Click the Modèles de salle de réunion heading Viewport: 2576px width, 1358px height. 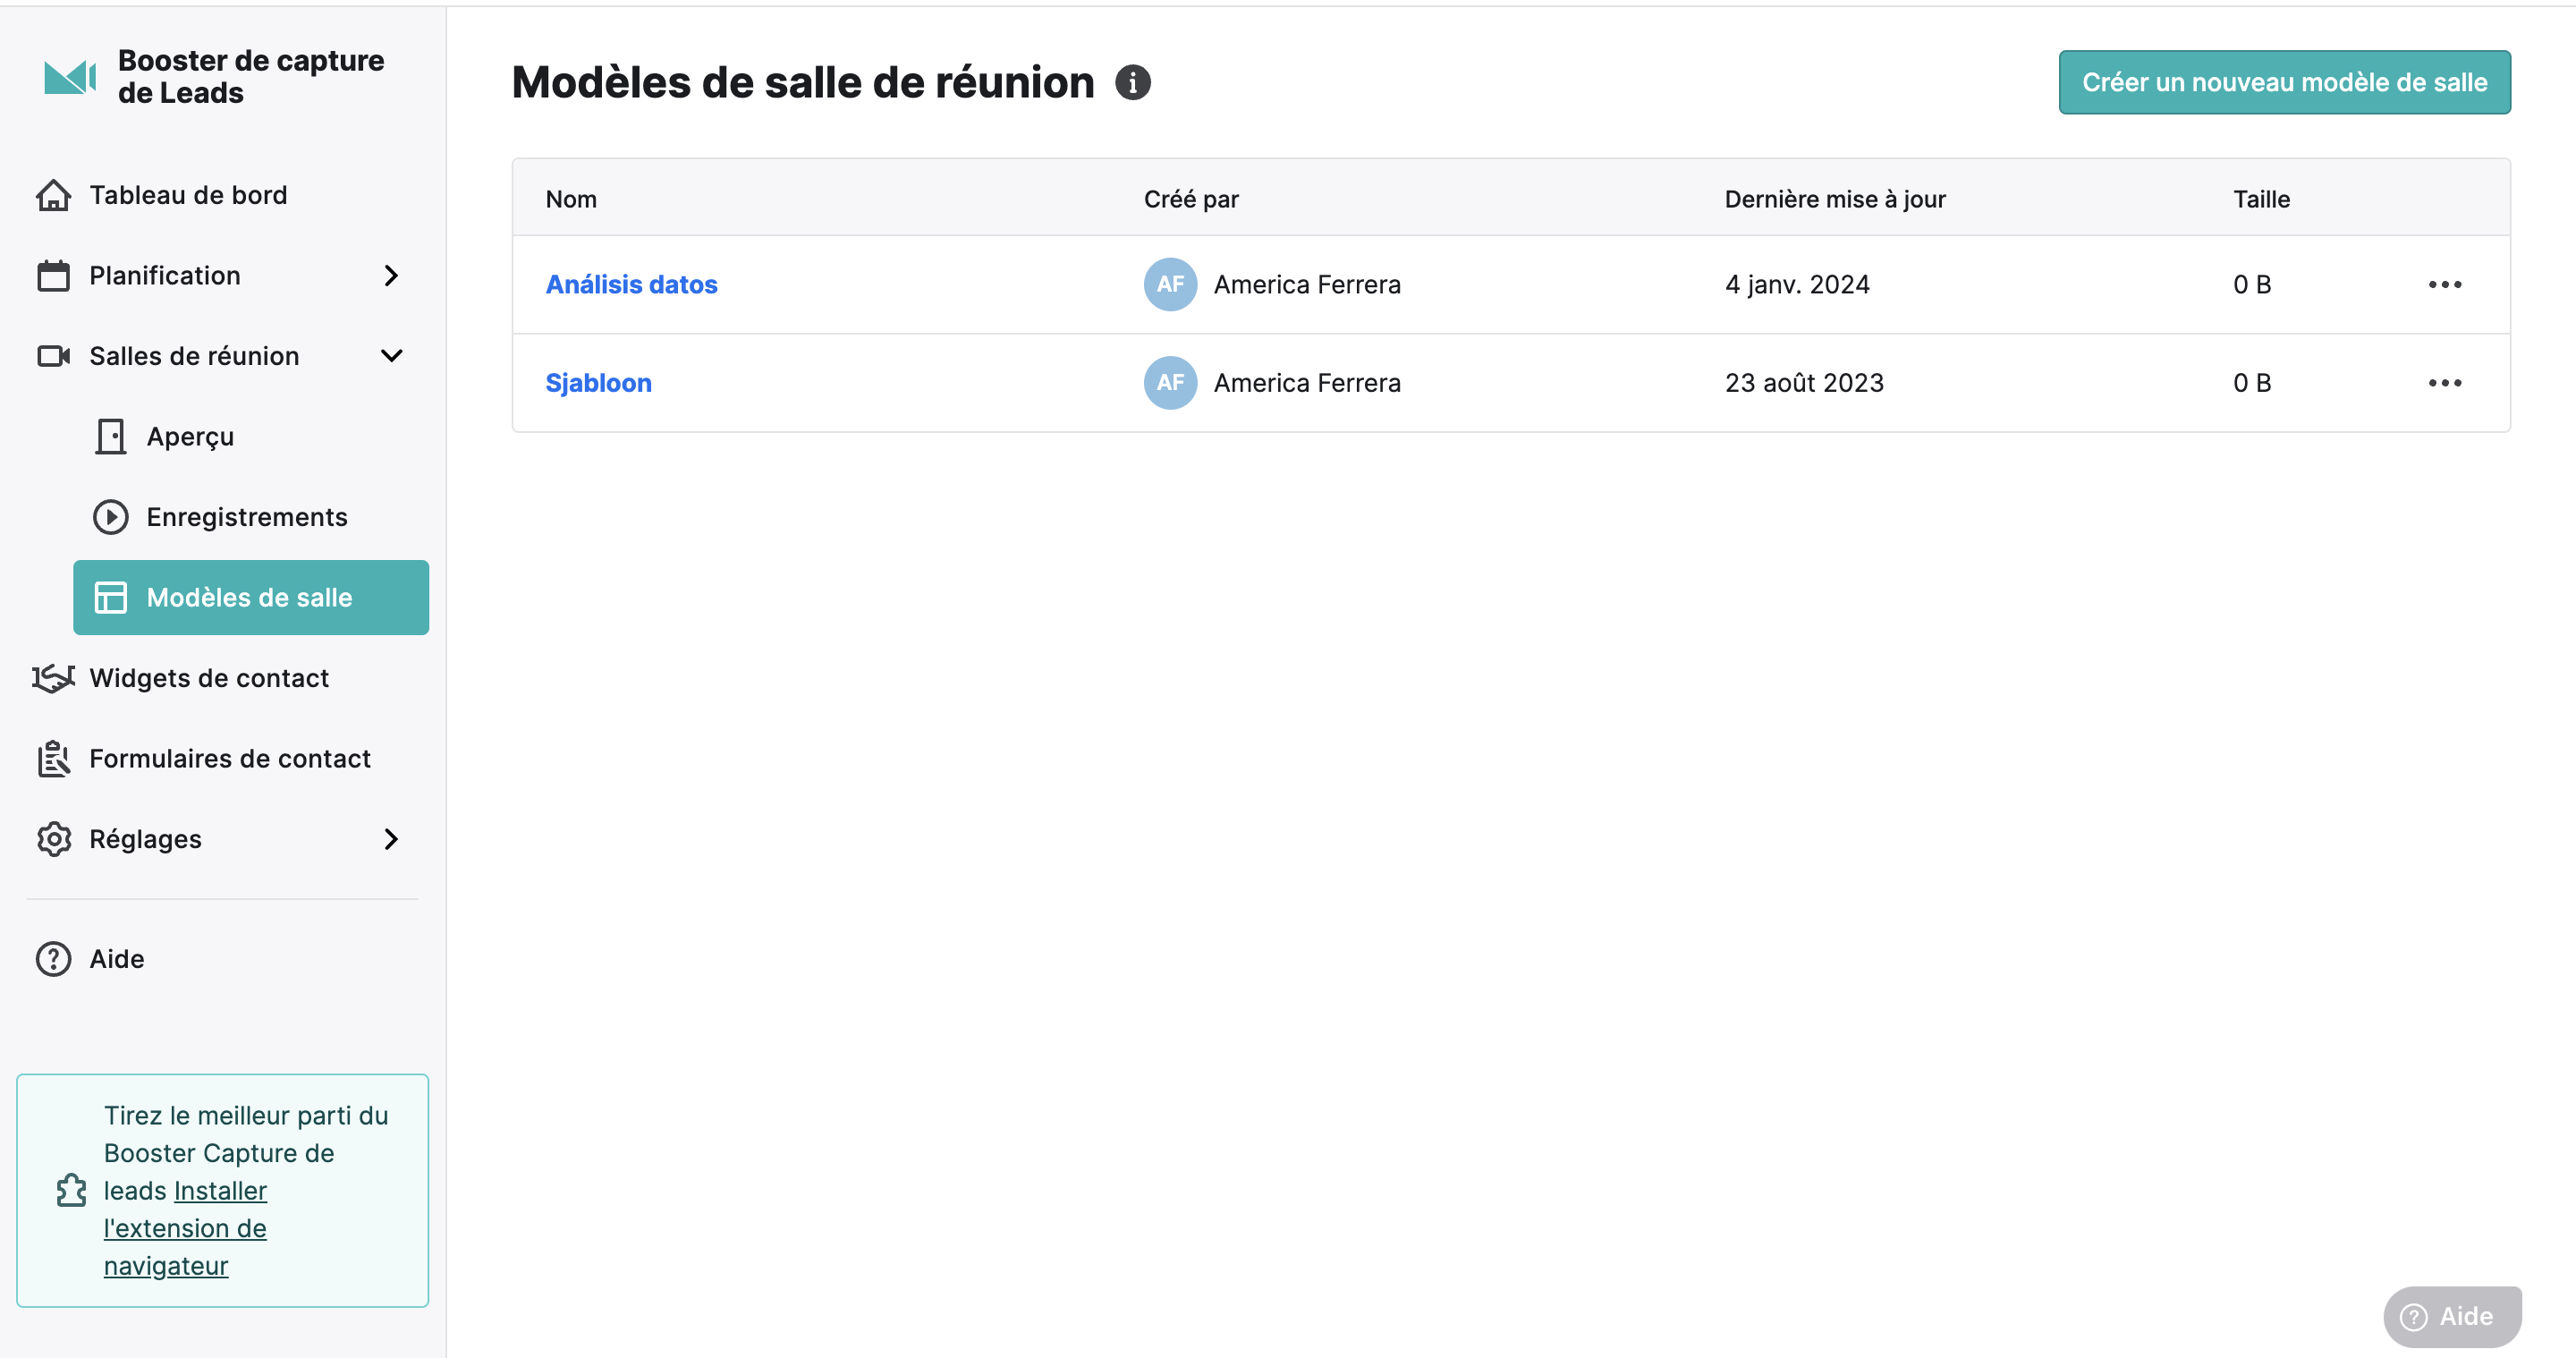803,82
